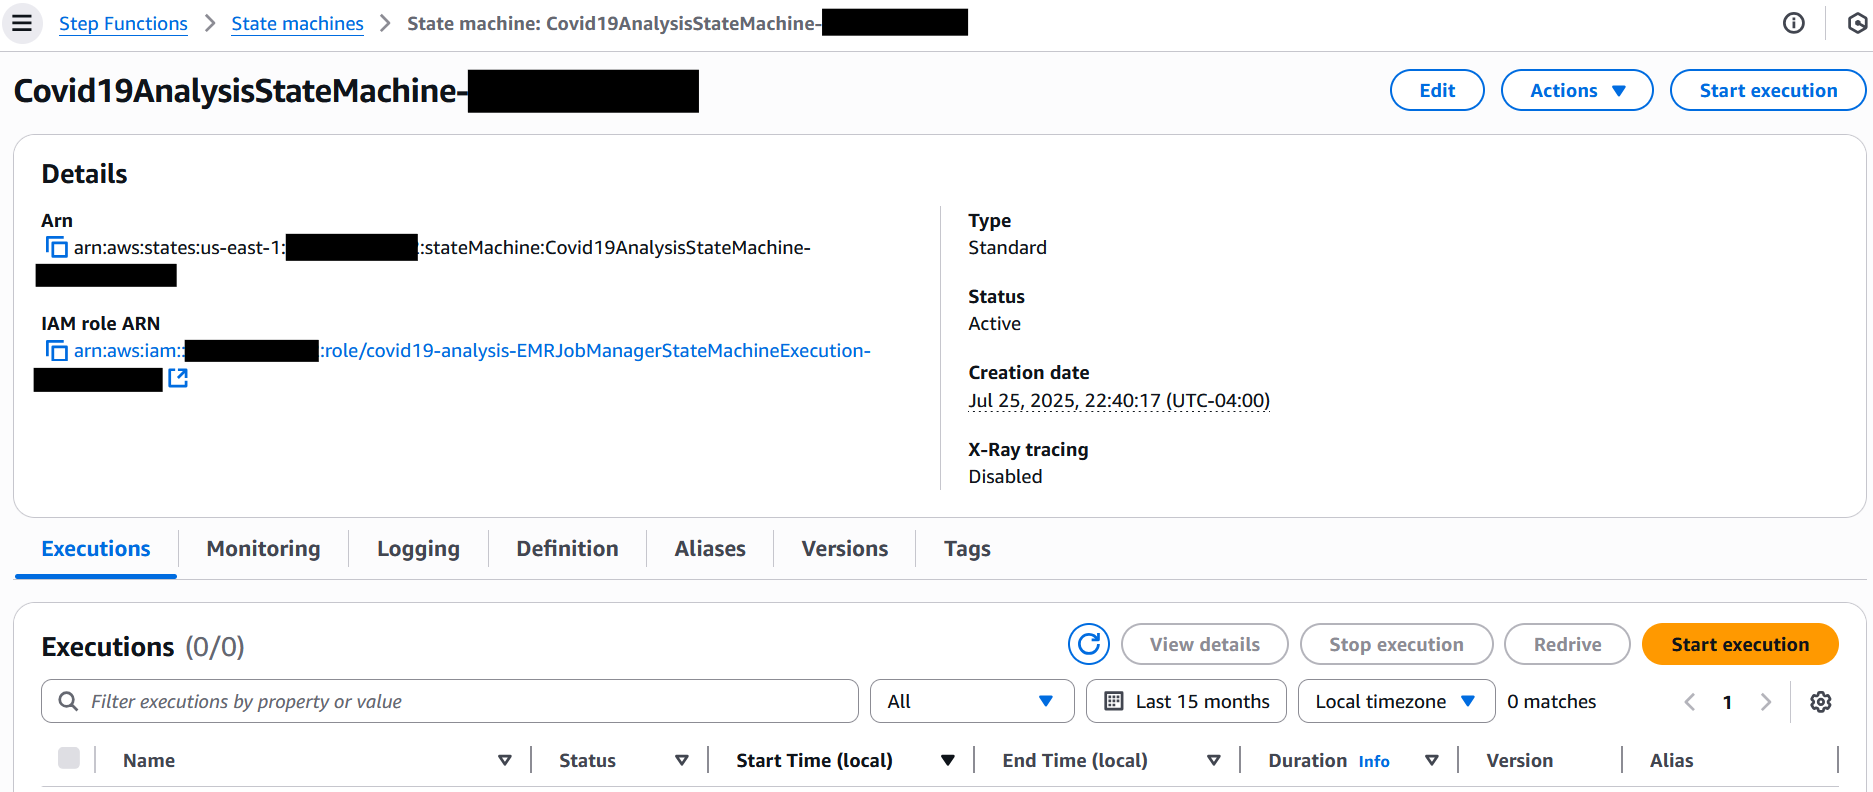The width and height of the screenshot is (1873, 792).
Task: Click top Start execution outlined button
Action: 1768,90
